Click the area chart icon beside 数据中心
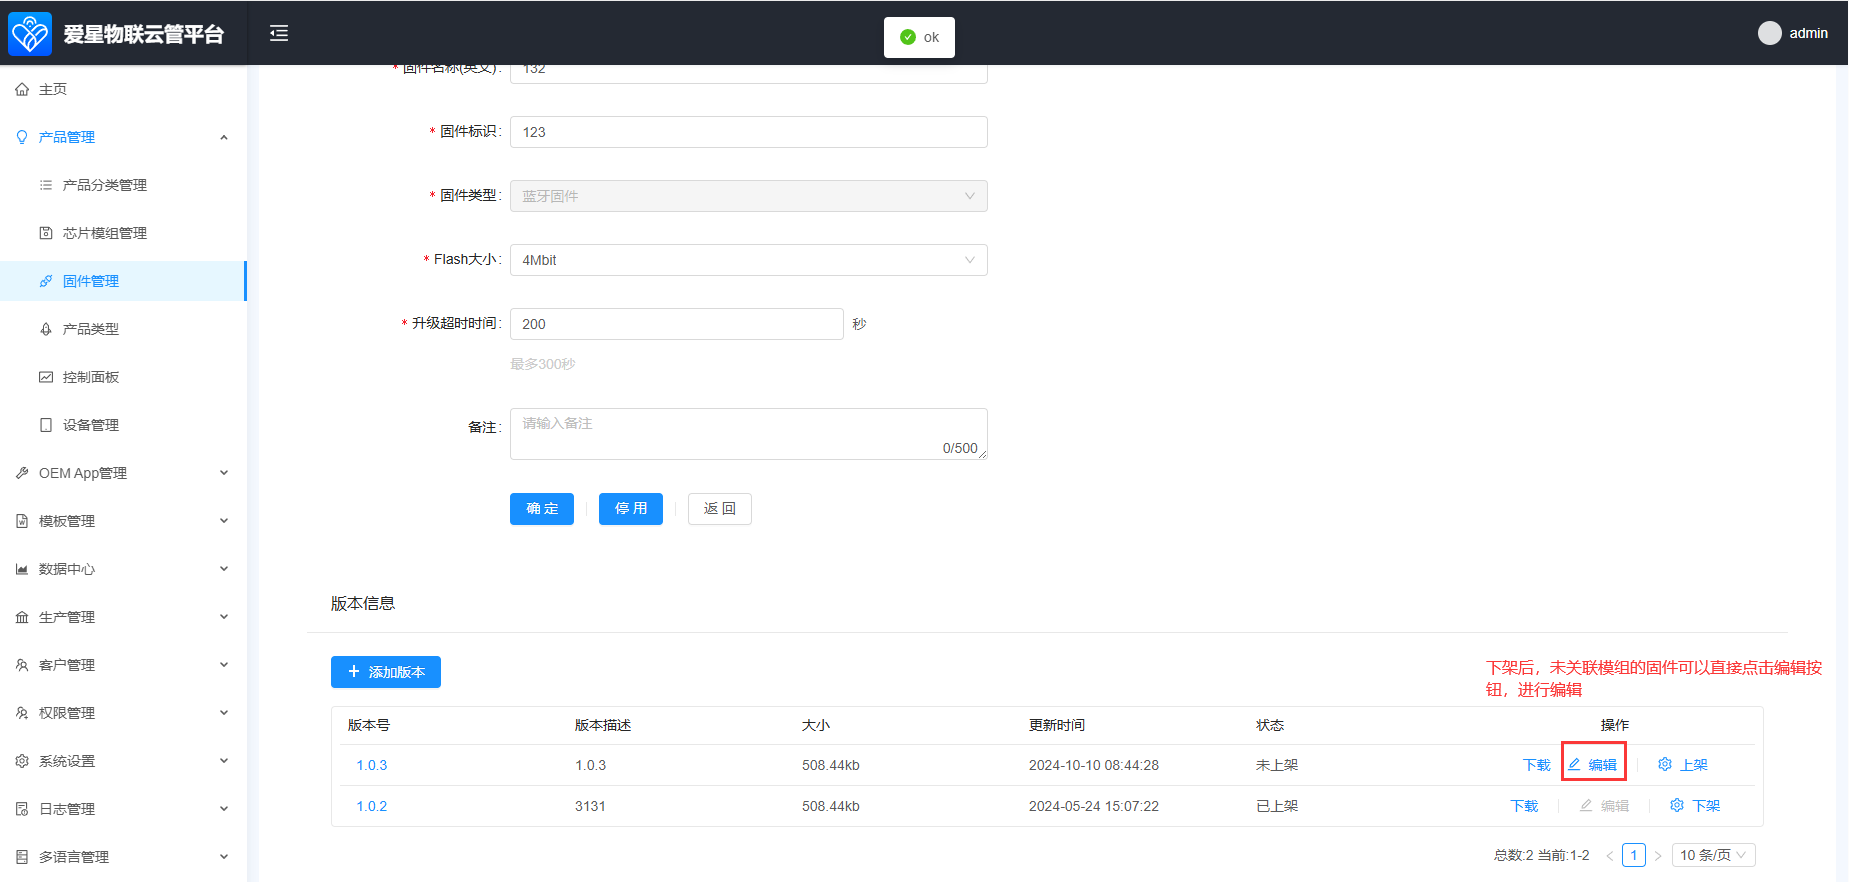The width and height of the screenshot is (1849, 882). click(22, 569)
